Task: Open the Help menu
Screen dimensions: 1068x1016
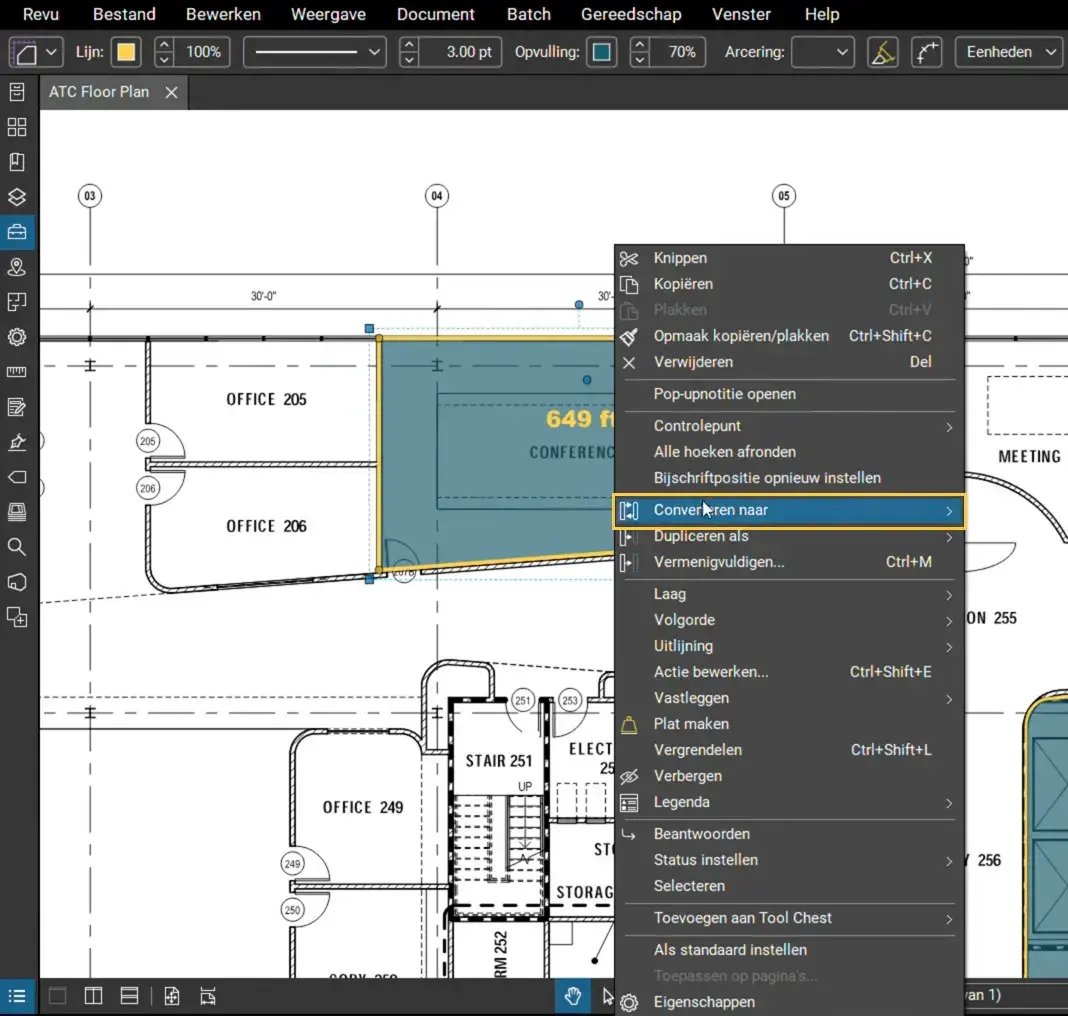Action: [822, 14]
